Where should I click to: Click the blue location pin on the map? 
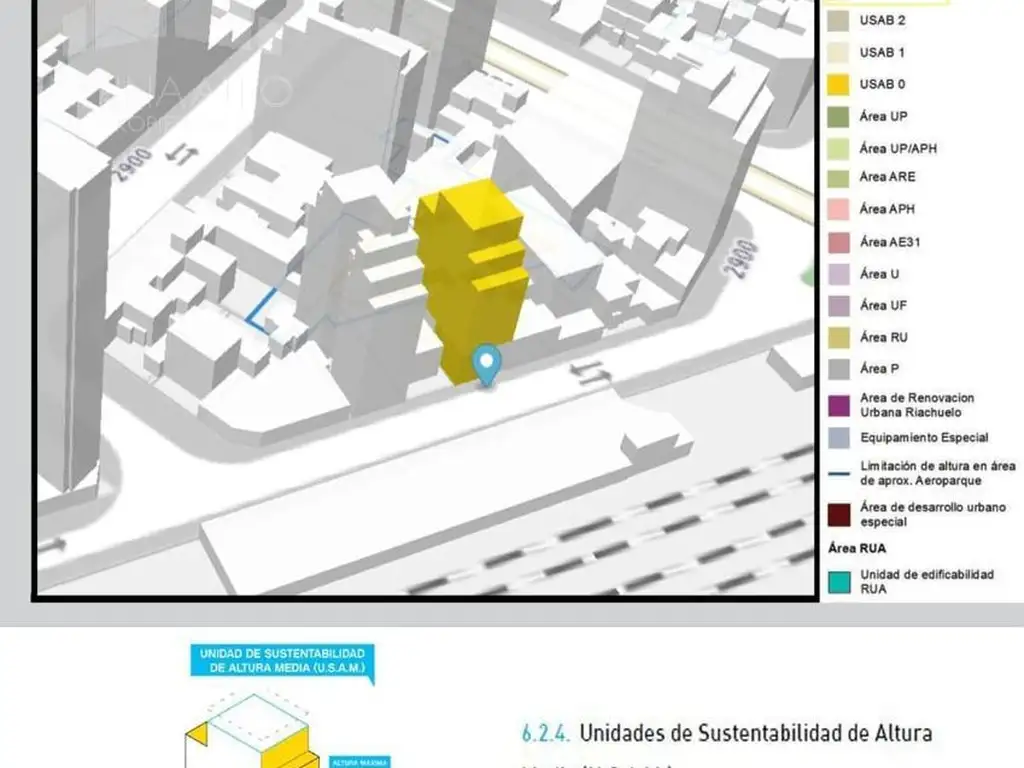(486, 364)
